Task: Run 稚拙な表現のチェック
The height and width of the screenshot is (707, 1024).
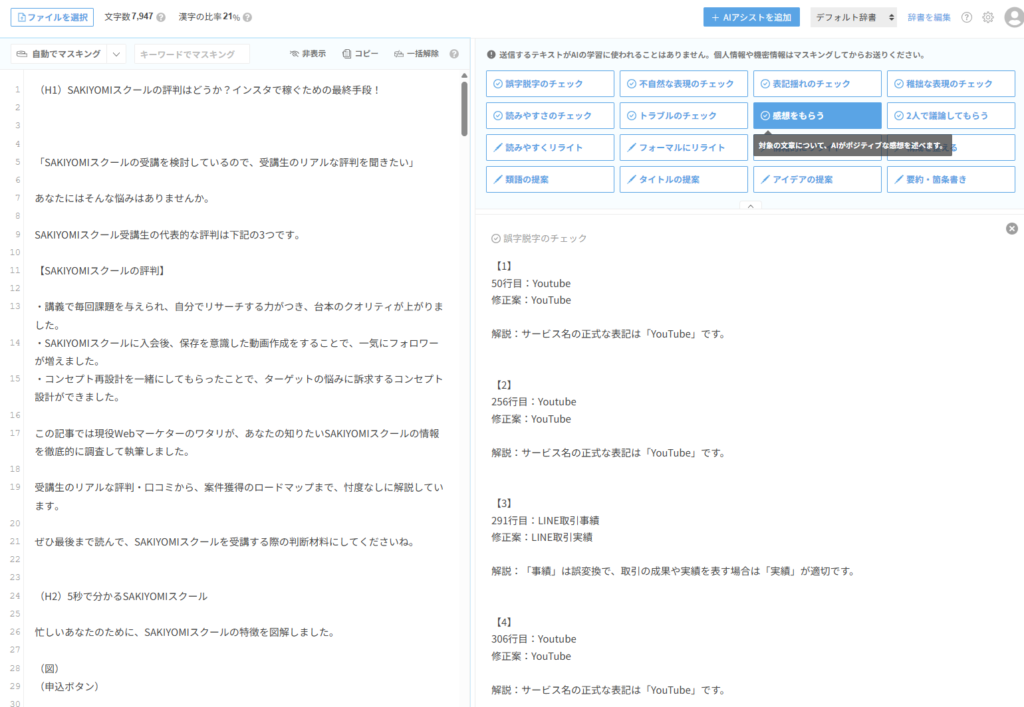Action: click(951, 84)
